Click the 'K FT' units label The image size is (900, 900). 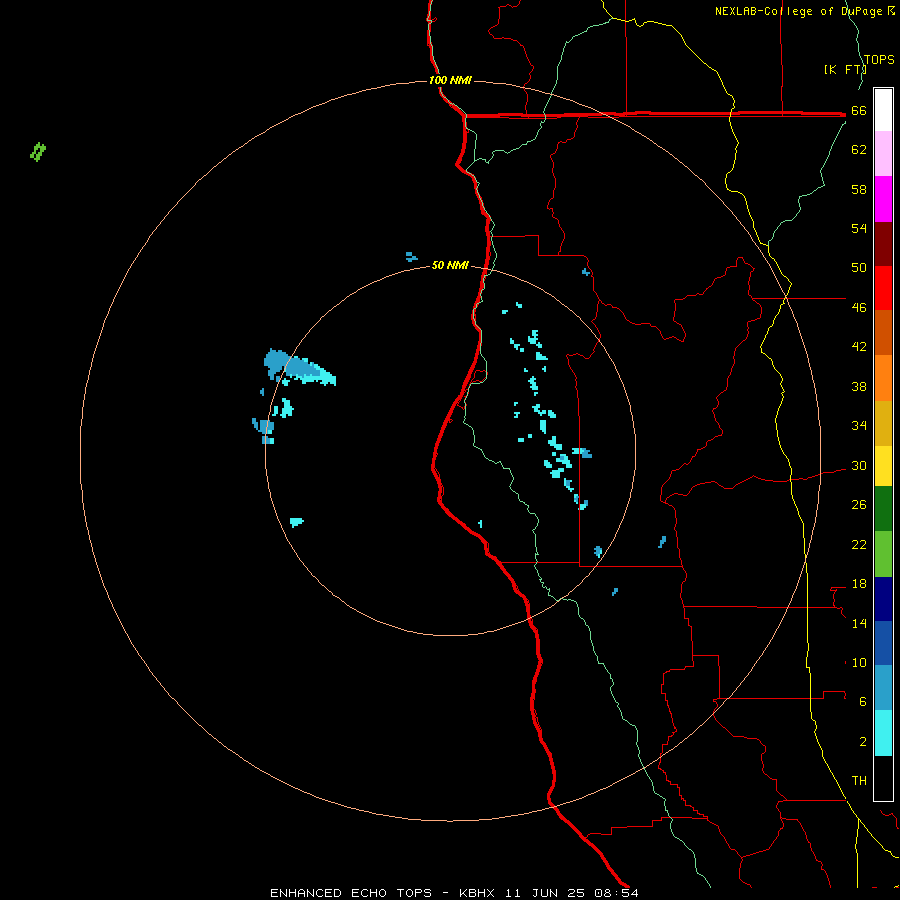coord(845,69)
